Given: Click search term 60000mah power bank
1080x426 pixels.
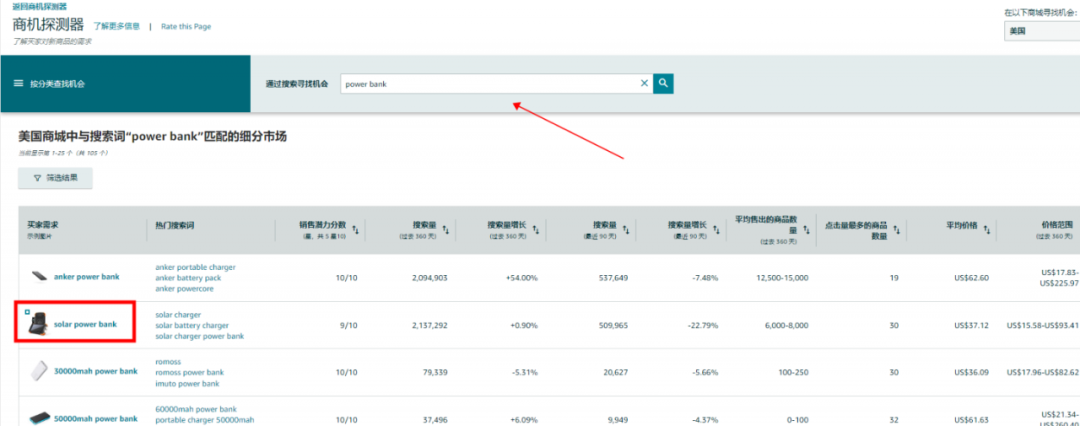Looking at the screenshot, I should (196, 409).
